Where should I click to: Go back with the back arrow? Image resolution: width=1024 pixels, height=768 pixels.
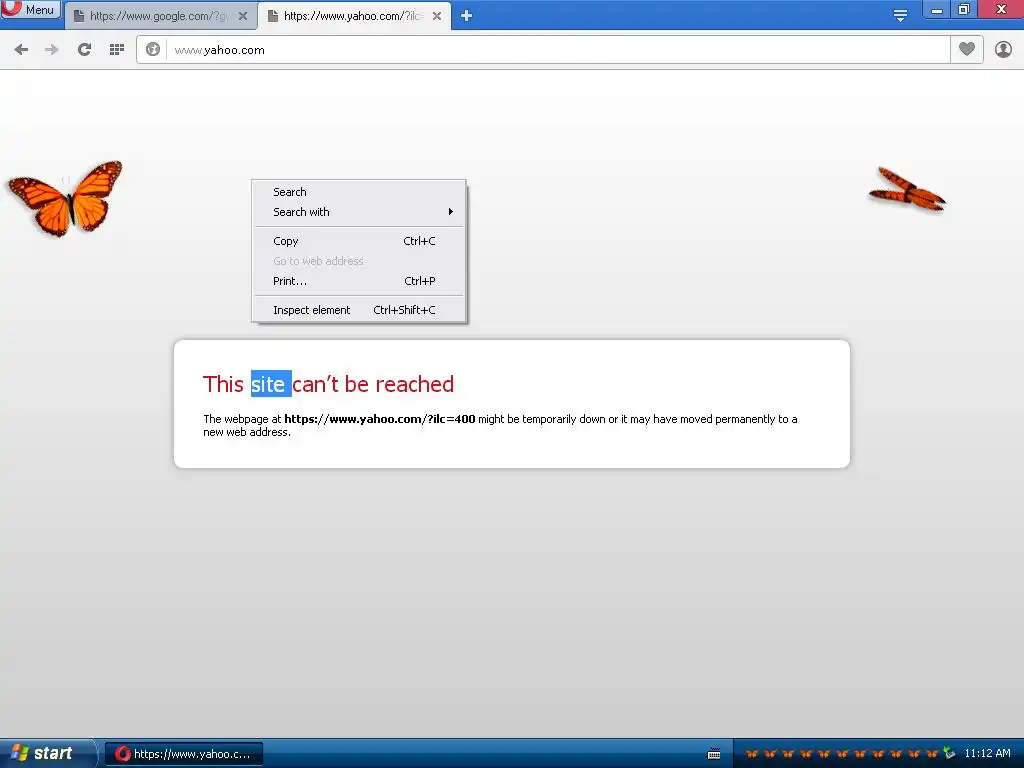point(21,50)
